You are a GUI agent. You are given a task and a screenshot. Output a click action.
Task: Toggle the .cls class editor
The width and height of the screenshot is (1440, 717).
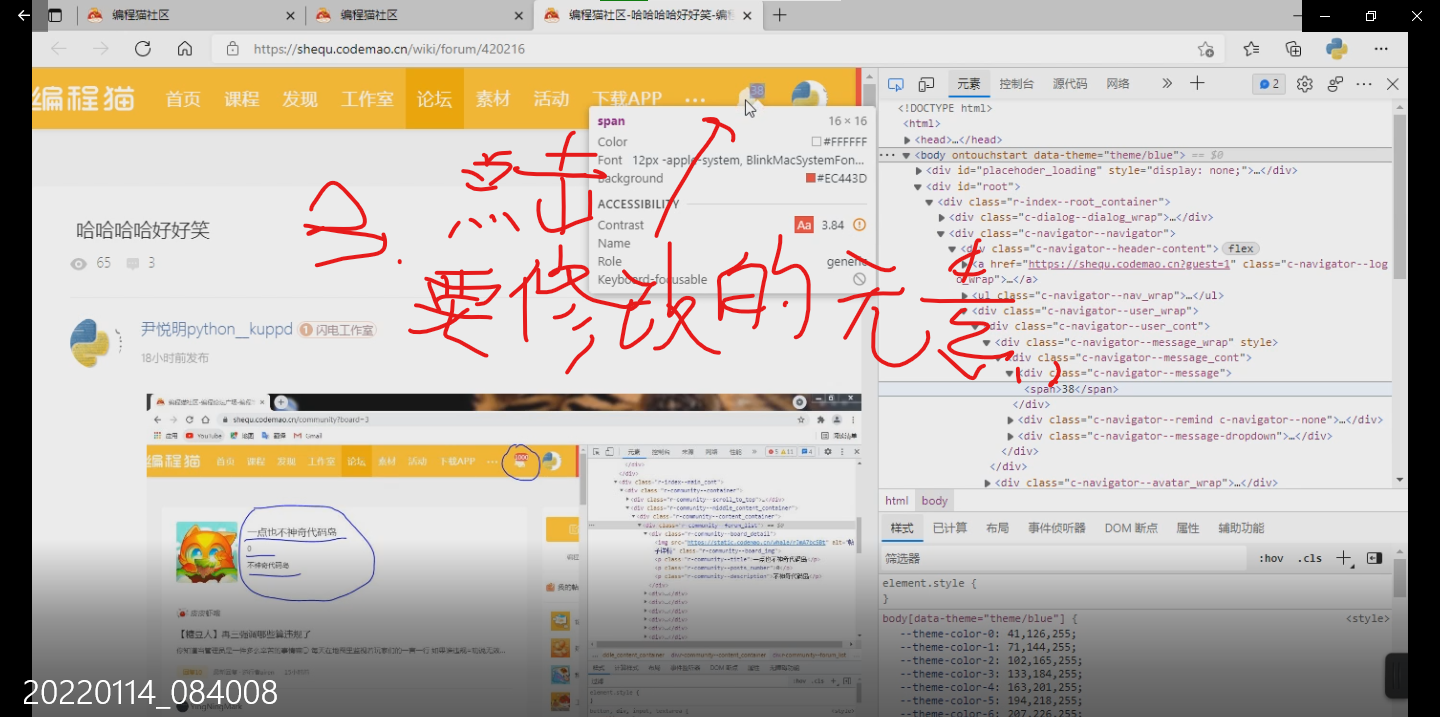(x=1310, y=558)
